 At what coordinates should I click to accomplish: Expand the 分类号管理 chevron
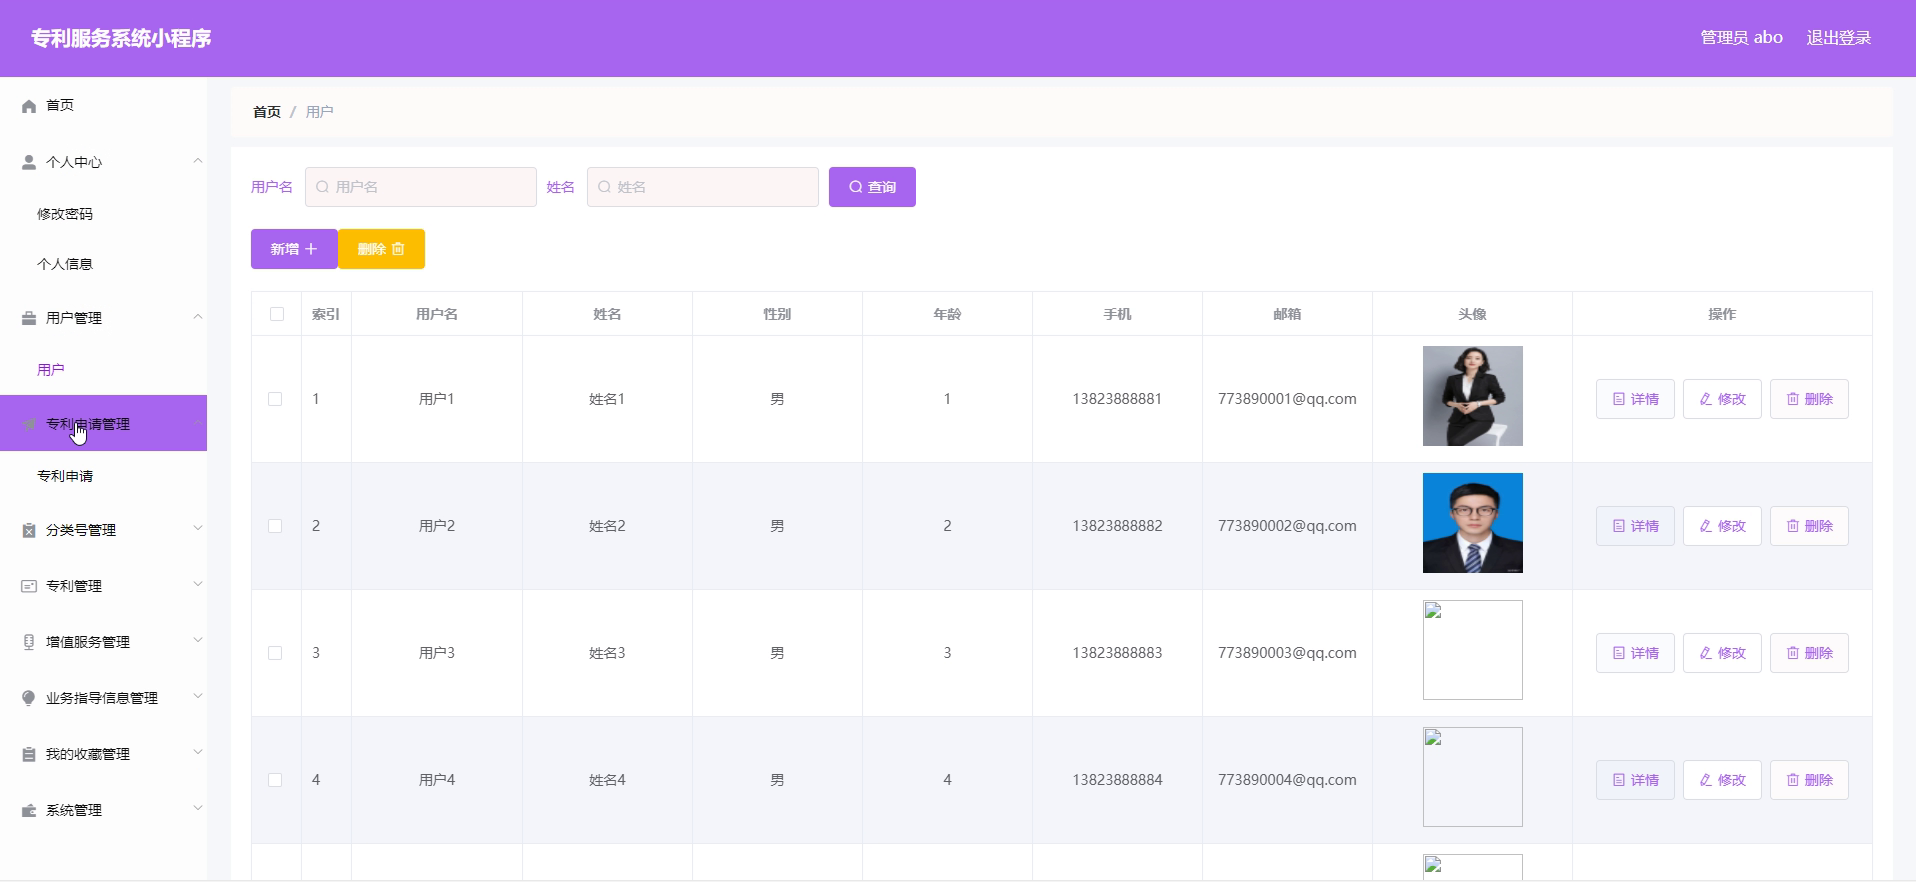197,529
